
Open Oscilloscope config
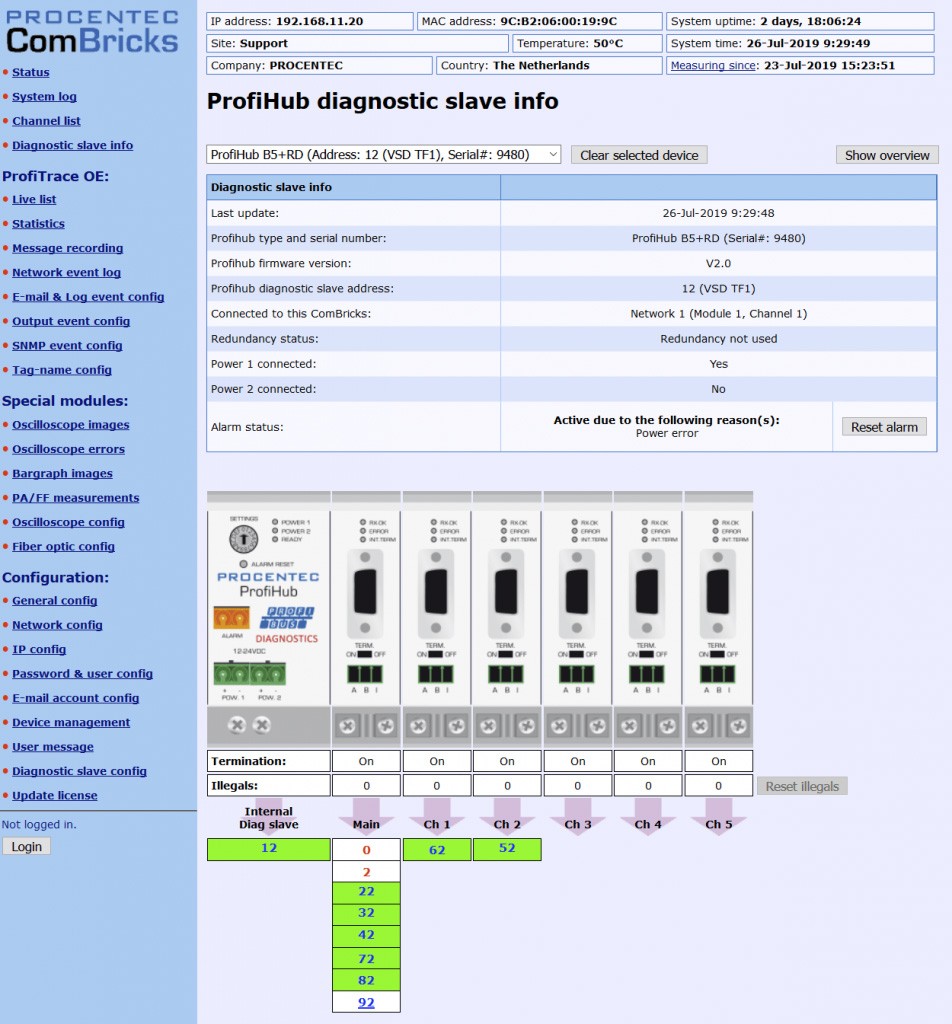pos(69,522)
